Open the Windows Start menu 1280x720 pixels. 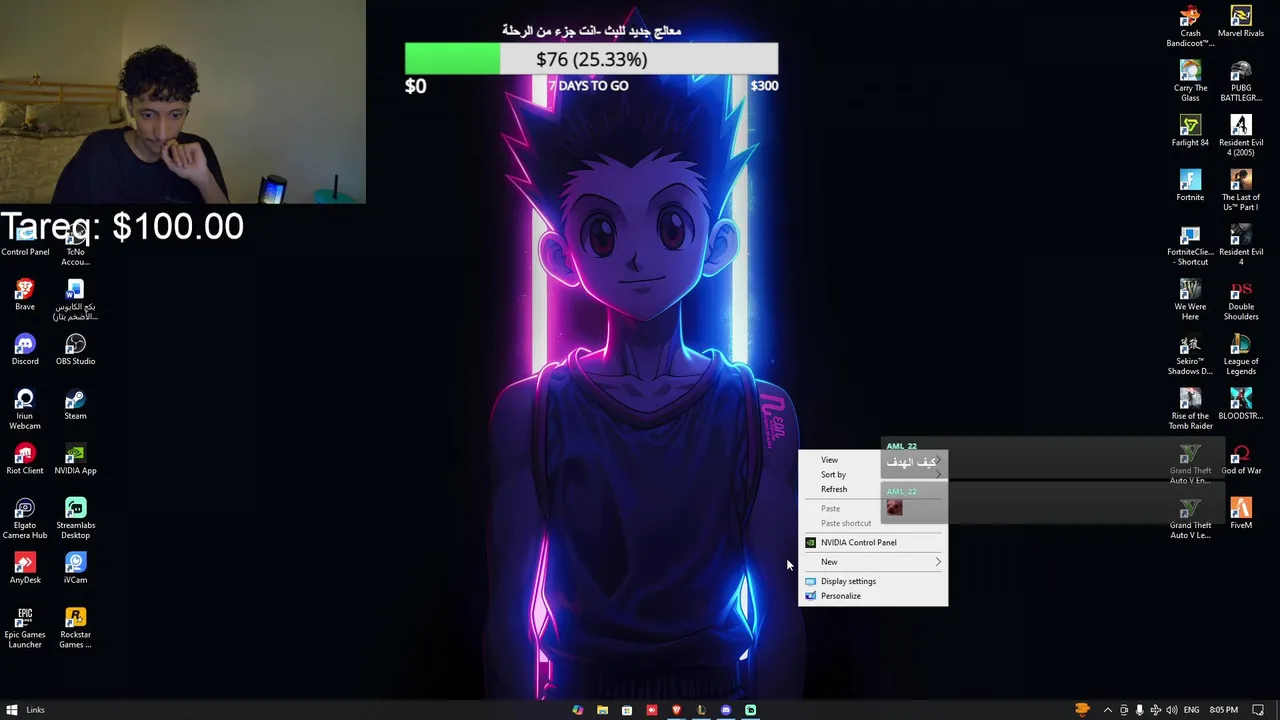click(x=12, y=710)
